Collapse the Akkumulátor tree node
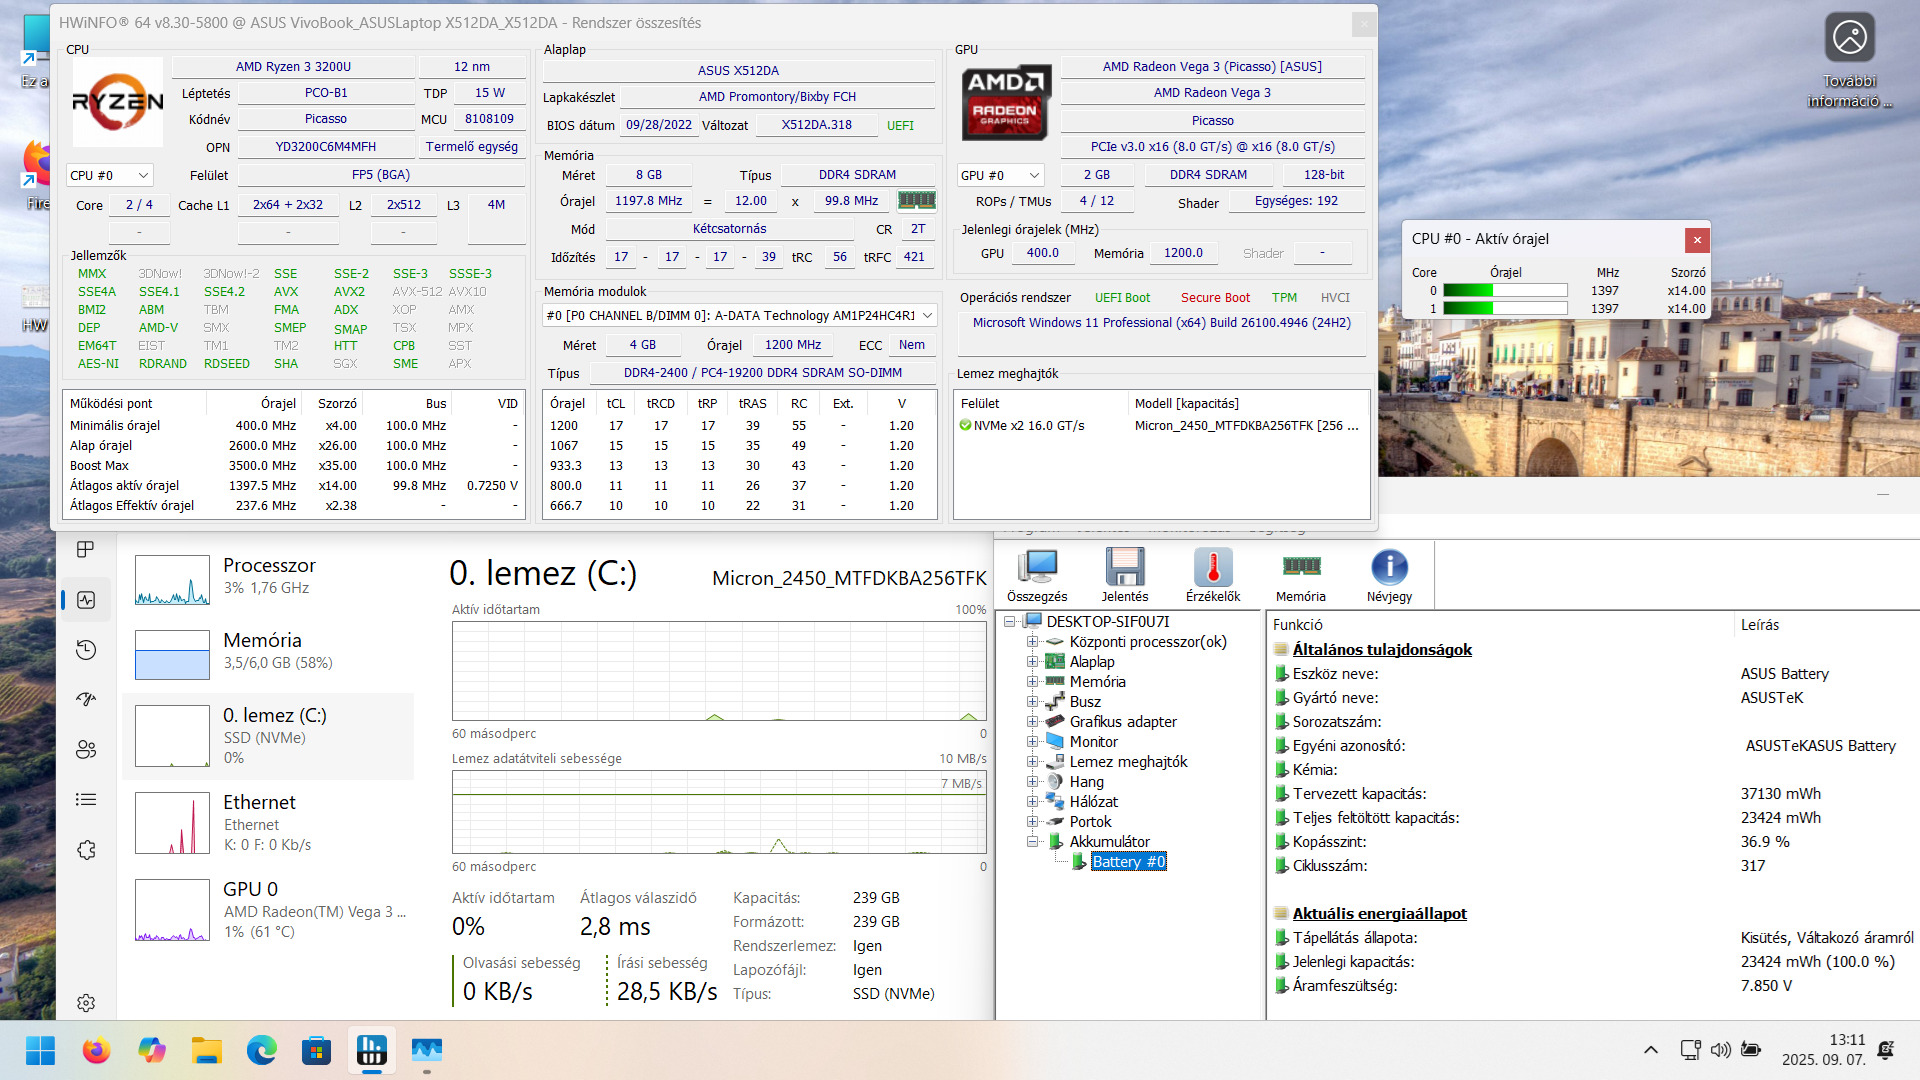The width and height of the screenshot is (1920, 1080). point(1032,842)
